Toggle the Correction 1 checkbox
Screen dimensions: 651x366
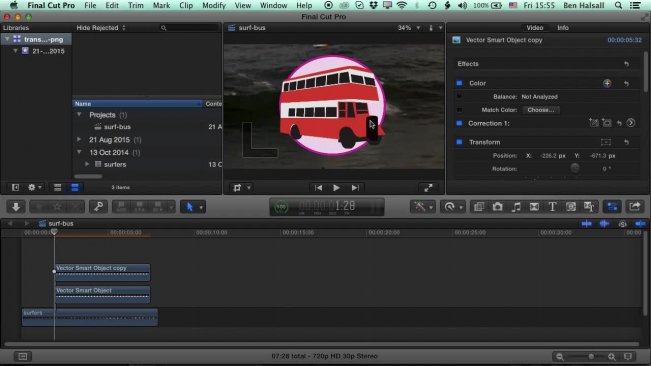point(459,123)
